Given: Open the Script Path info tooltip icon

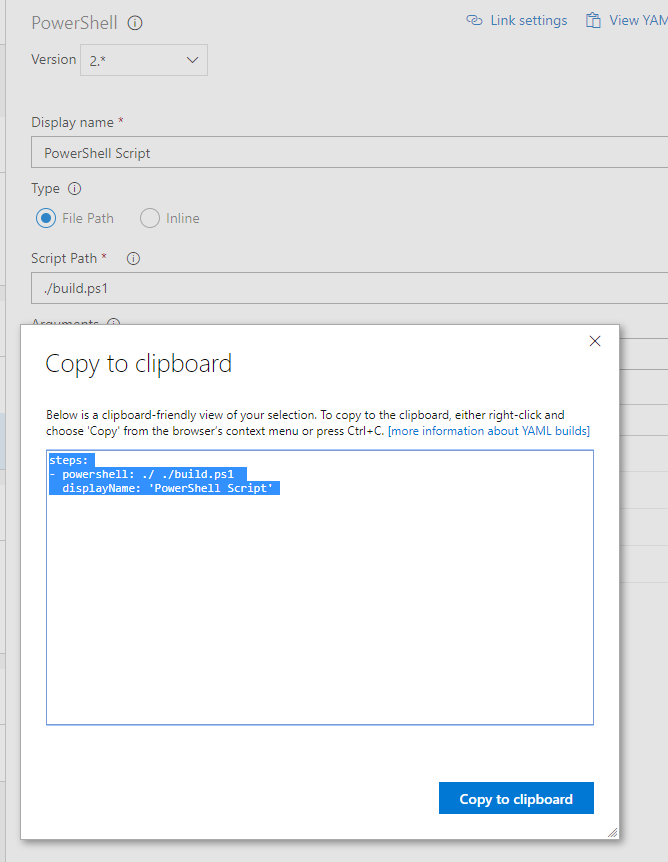Looking at the screenshot, I should pyautogui.click(x=134, y=258).
